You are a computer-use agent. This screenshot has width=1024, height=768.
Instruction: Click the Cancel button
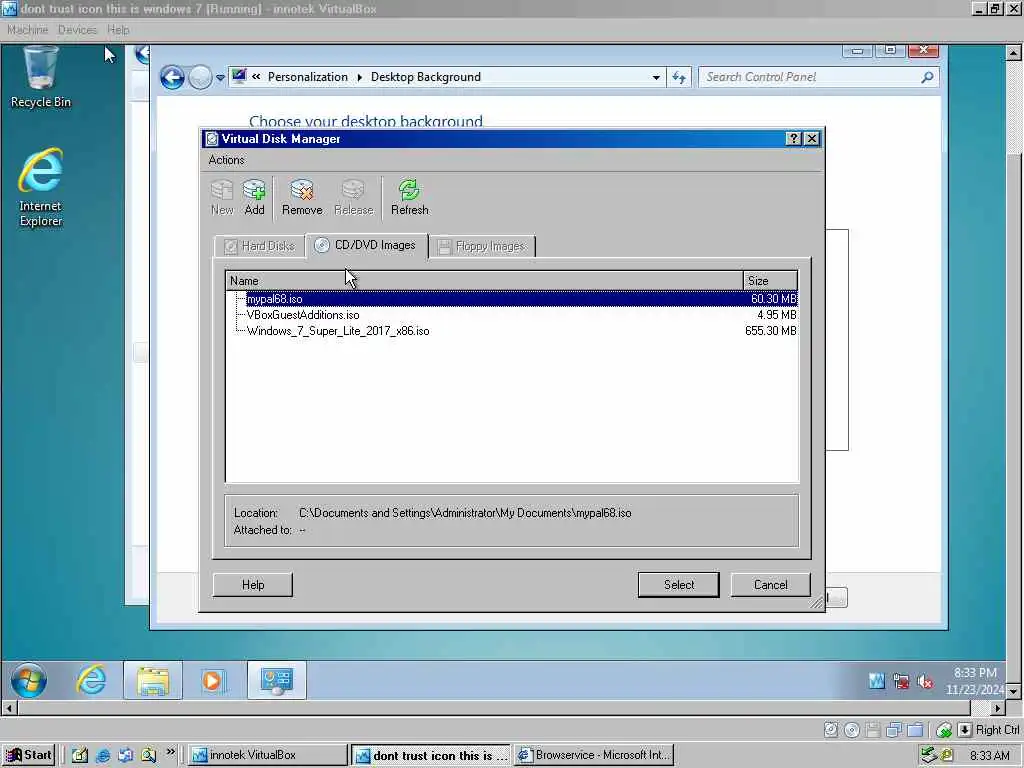(771, 584)
